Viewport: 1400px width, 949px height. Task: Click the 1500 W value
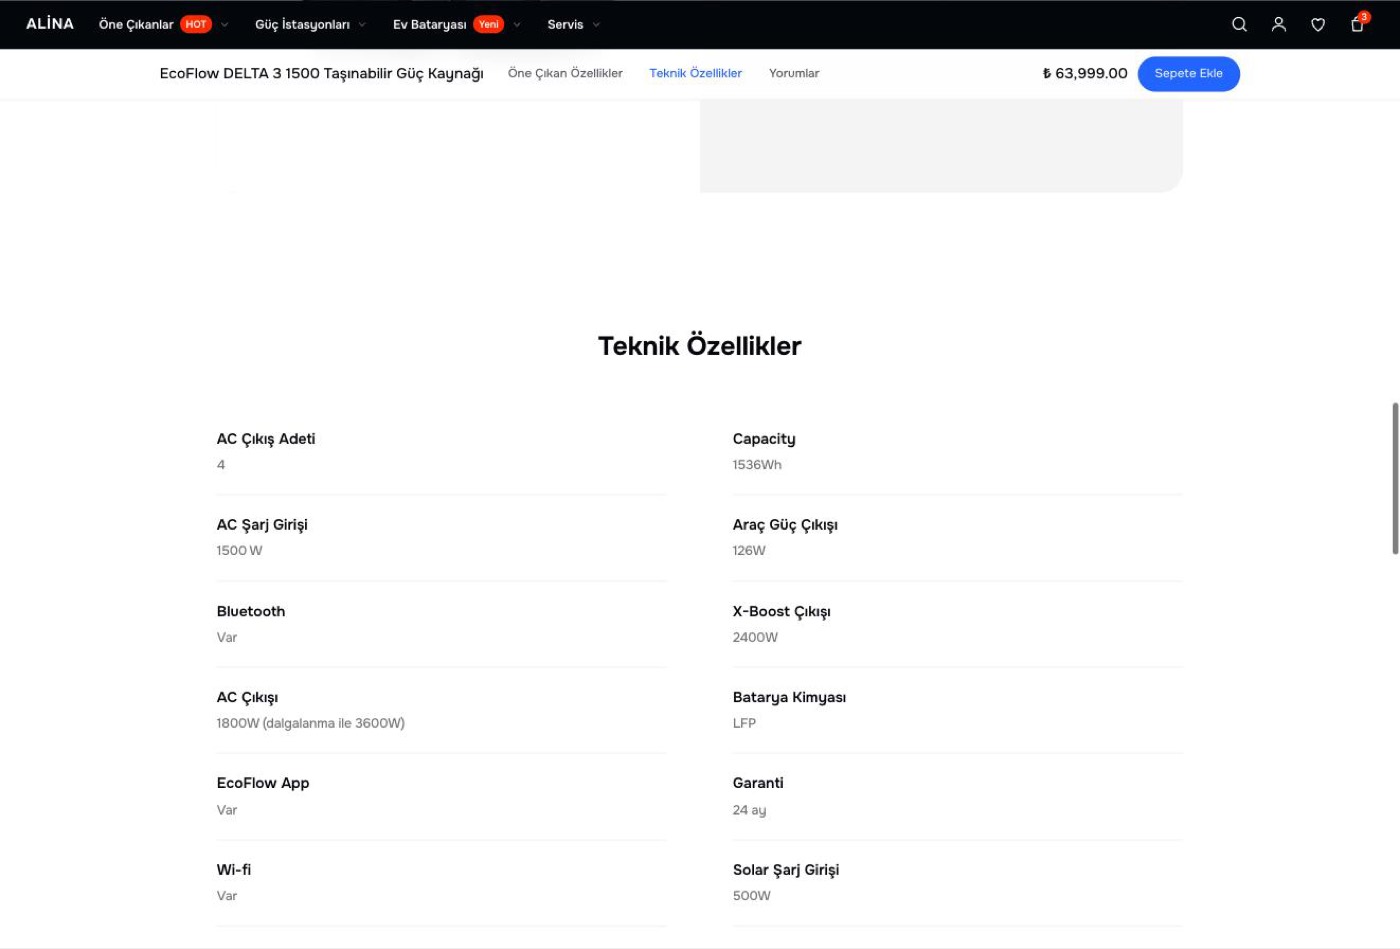(239, 551)
